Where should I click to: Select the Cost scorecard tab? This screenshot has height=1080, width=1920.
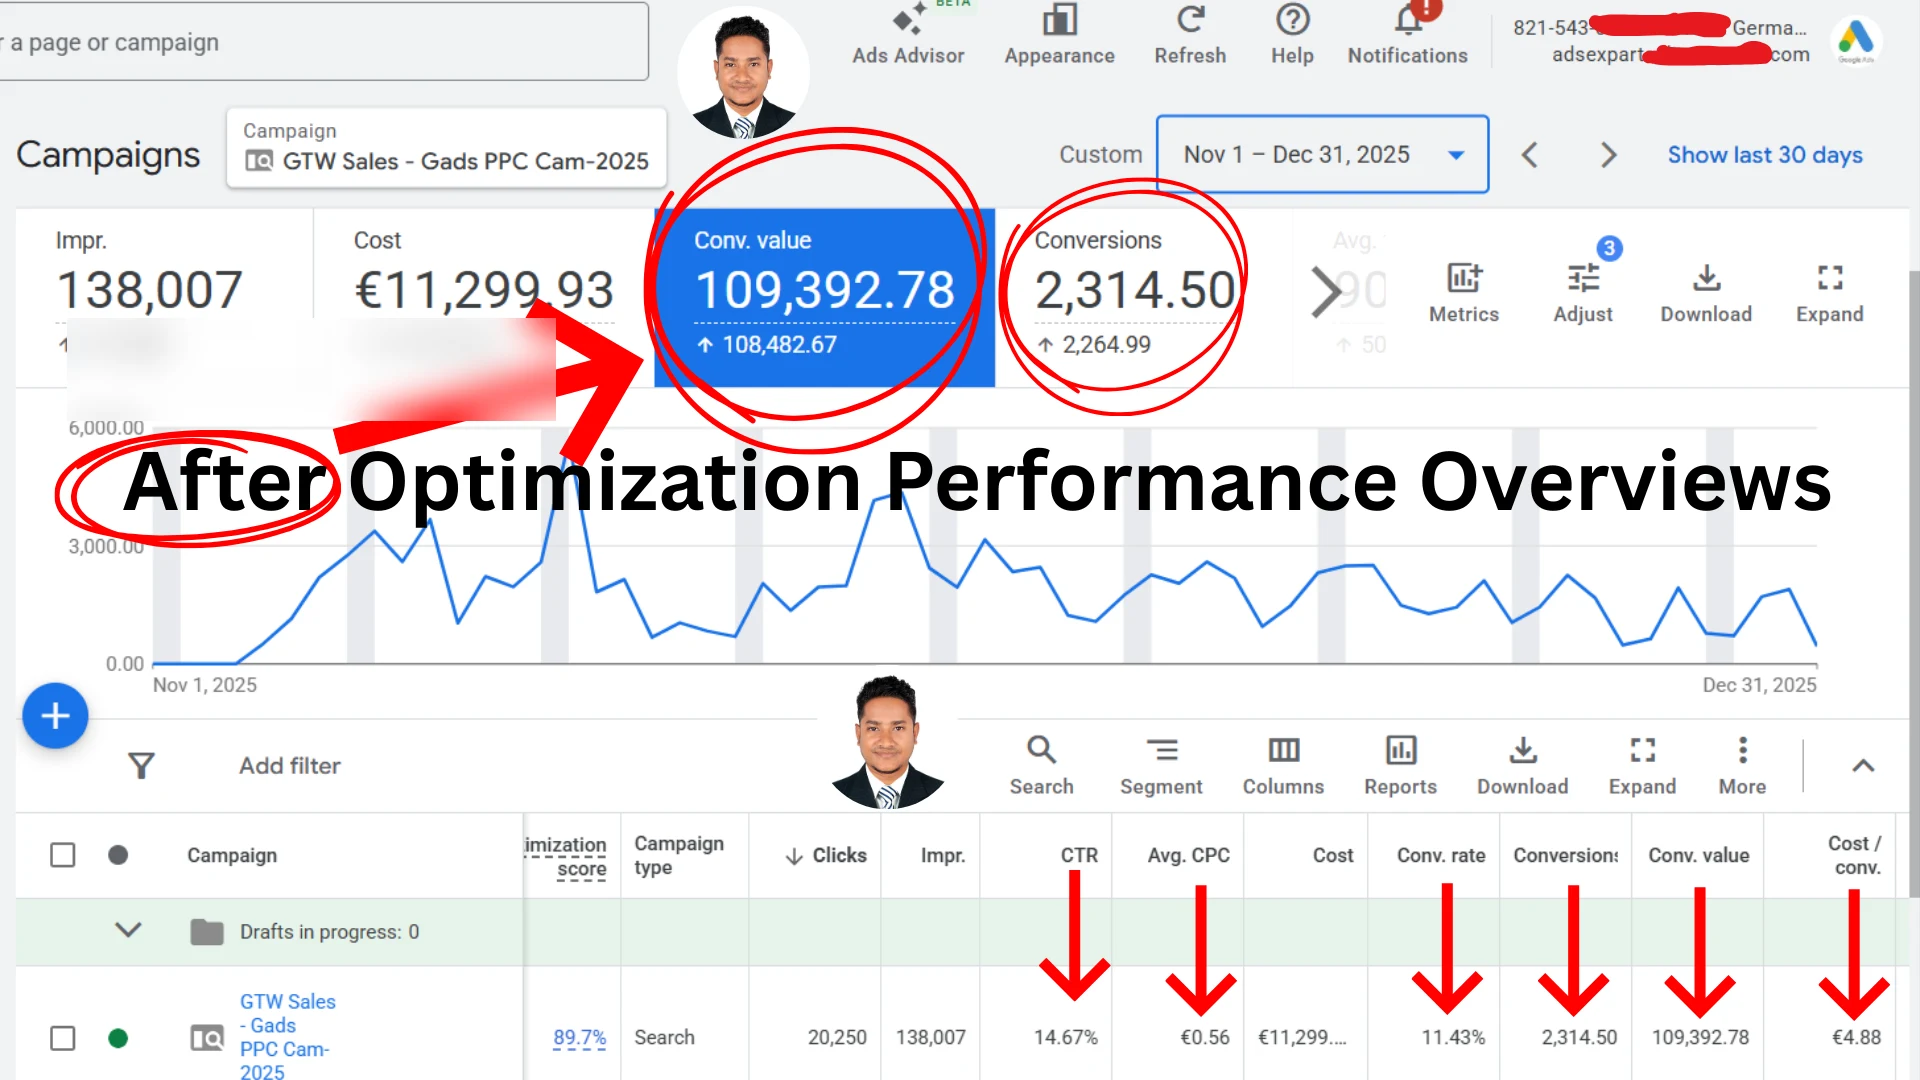point(484,297)
